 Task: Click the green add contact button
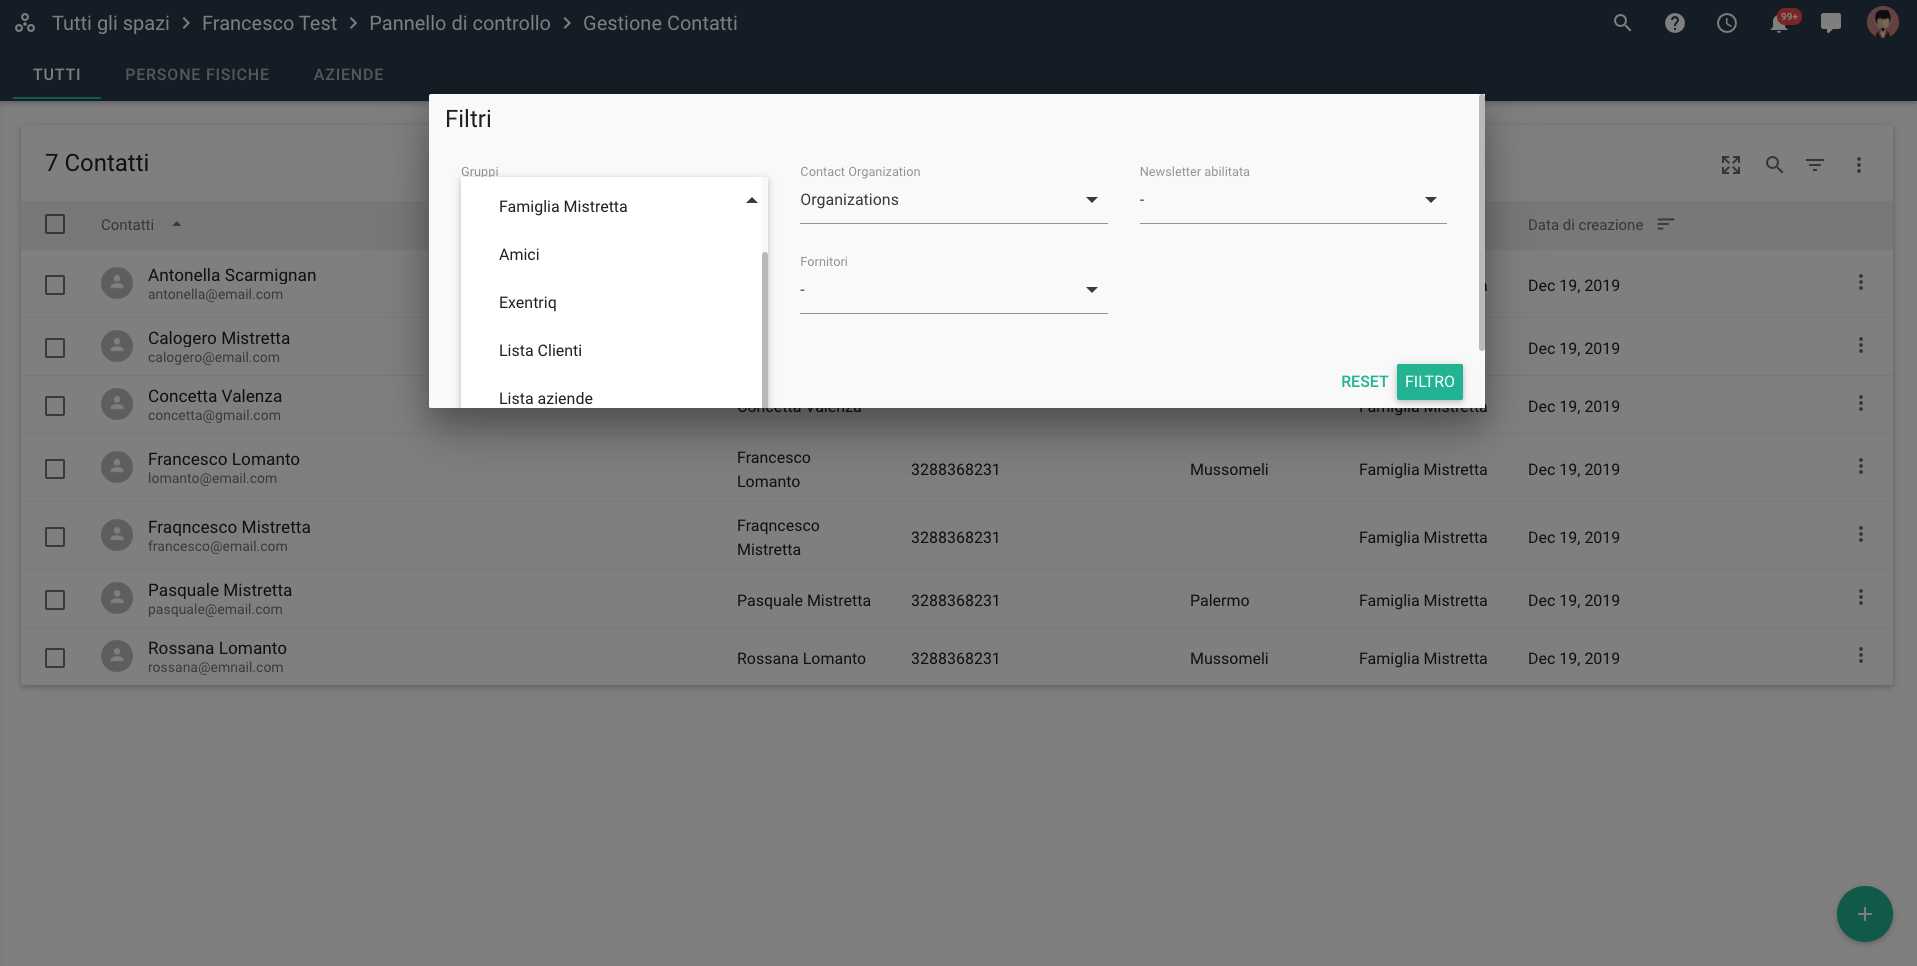(x=1864, y=914)
